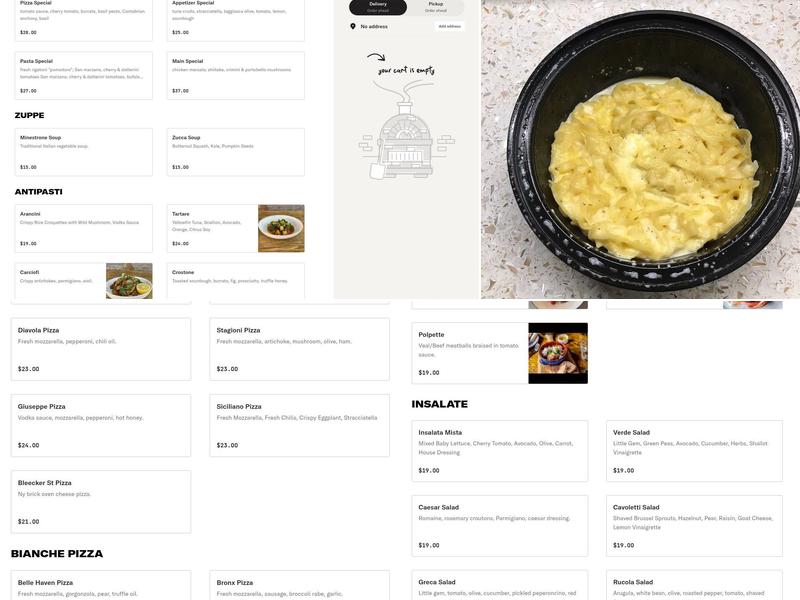Add the Caesar Salad item

point(499,526)
